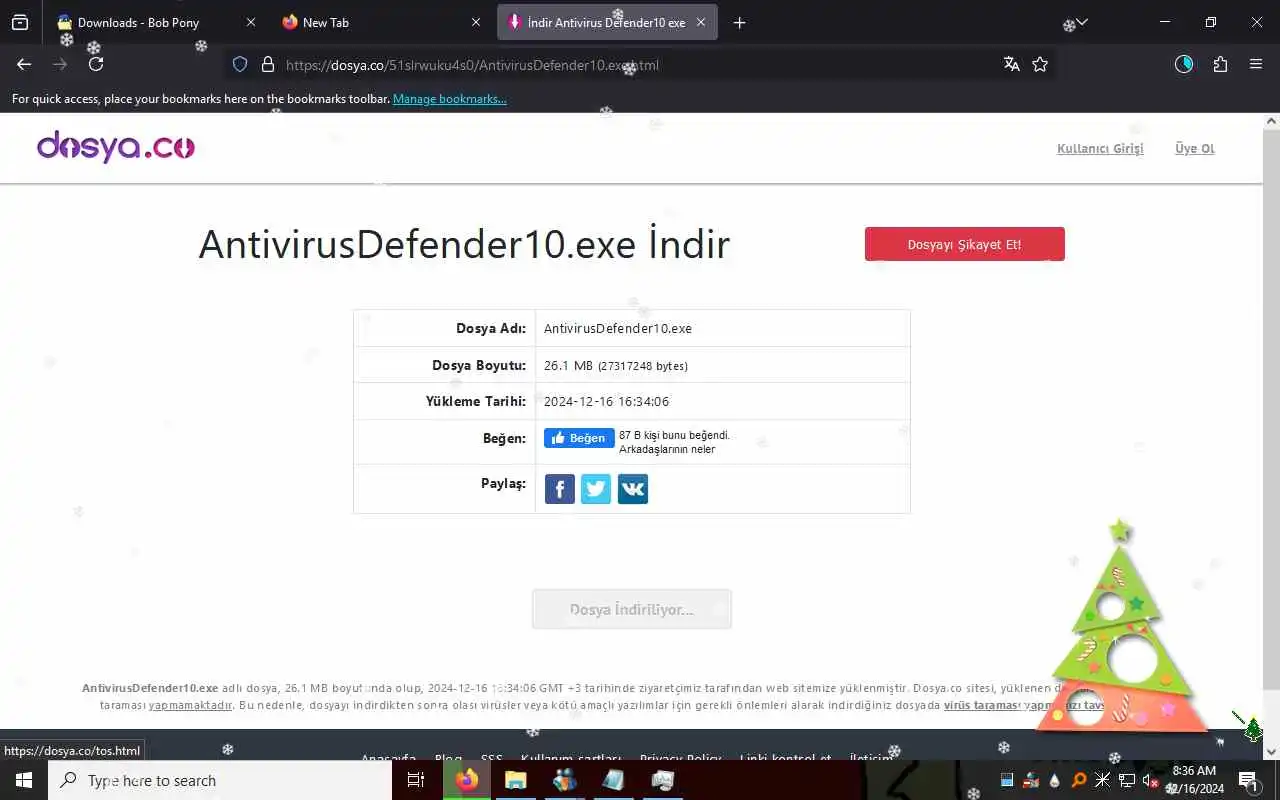Share on VK with the VK icon
Screen dimensions: 1280x800
tap(633, 489)
